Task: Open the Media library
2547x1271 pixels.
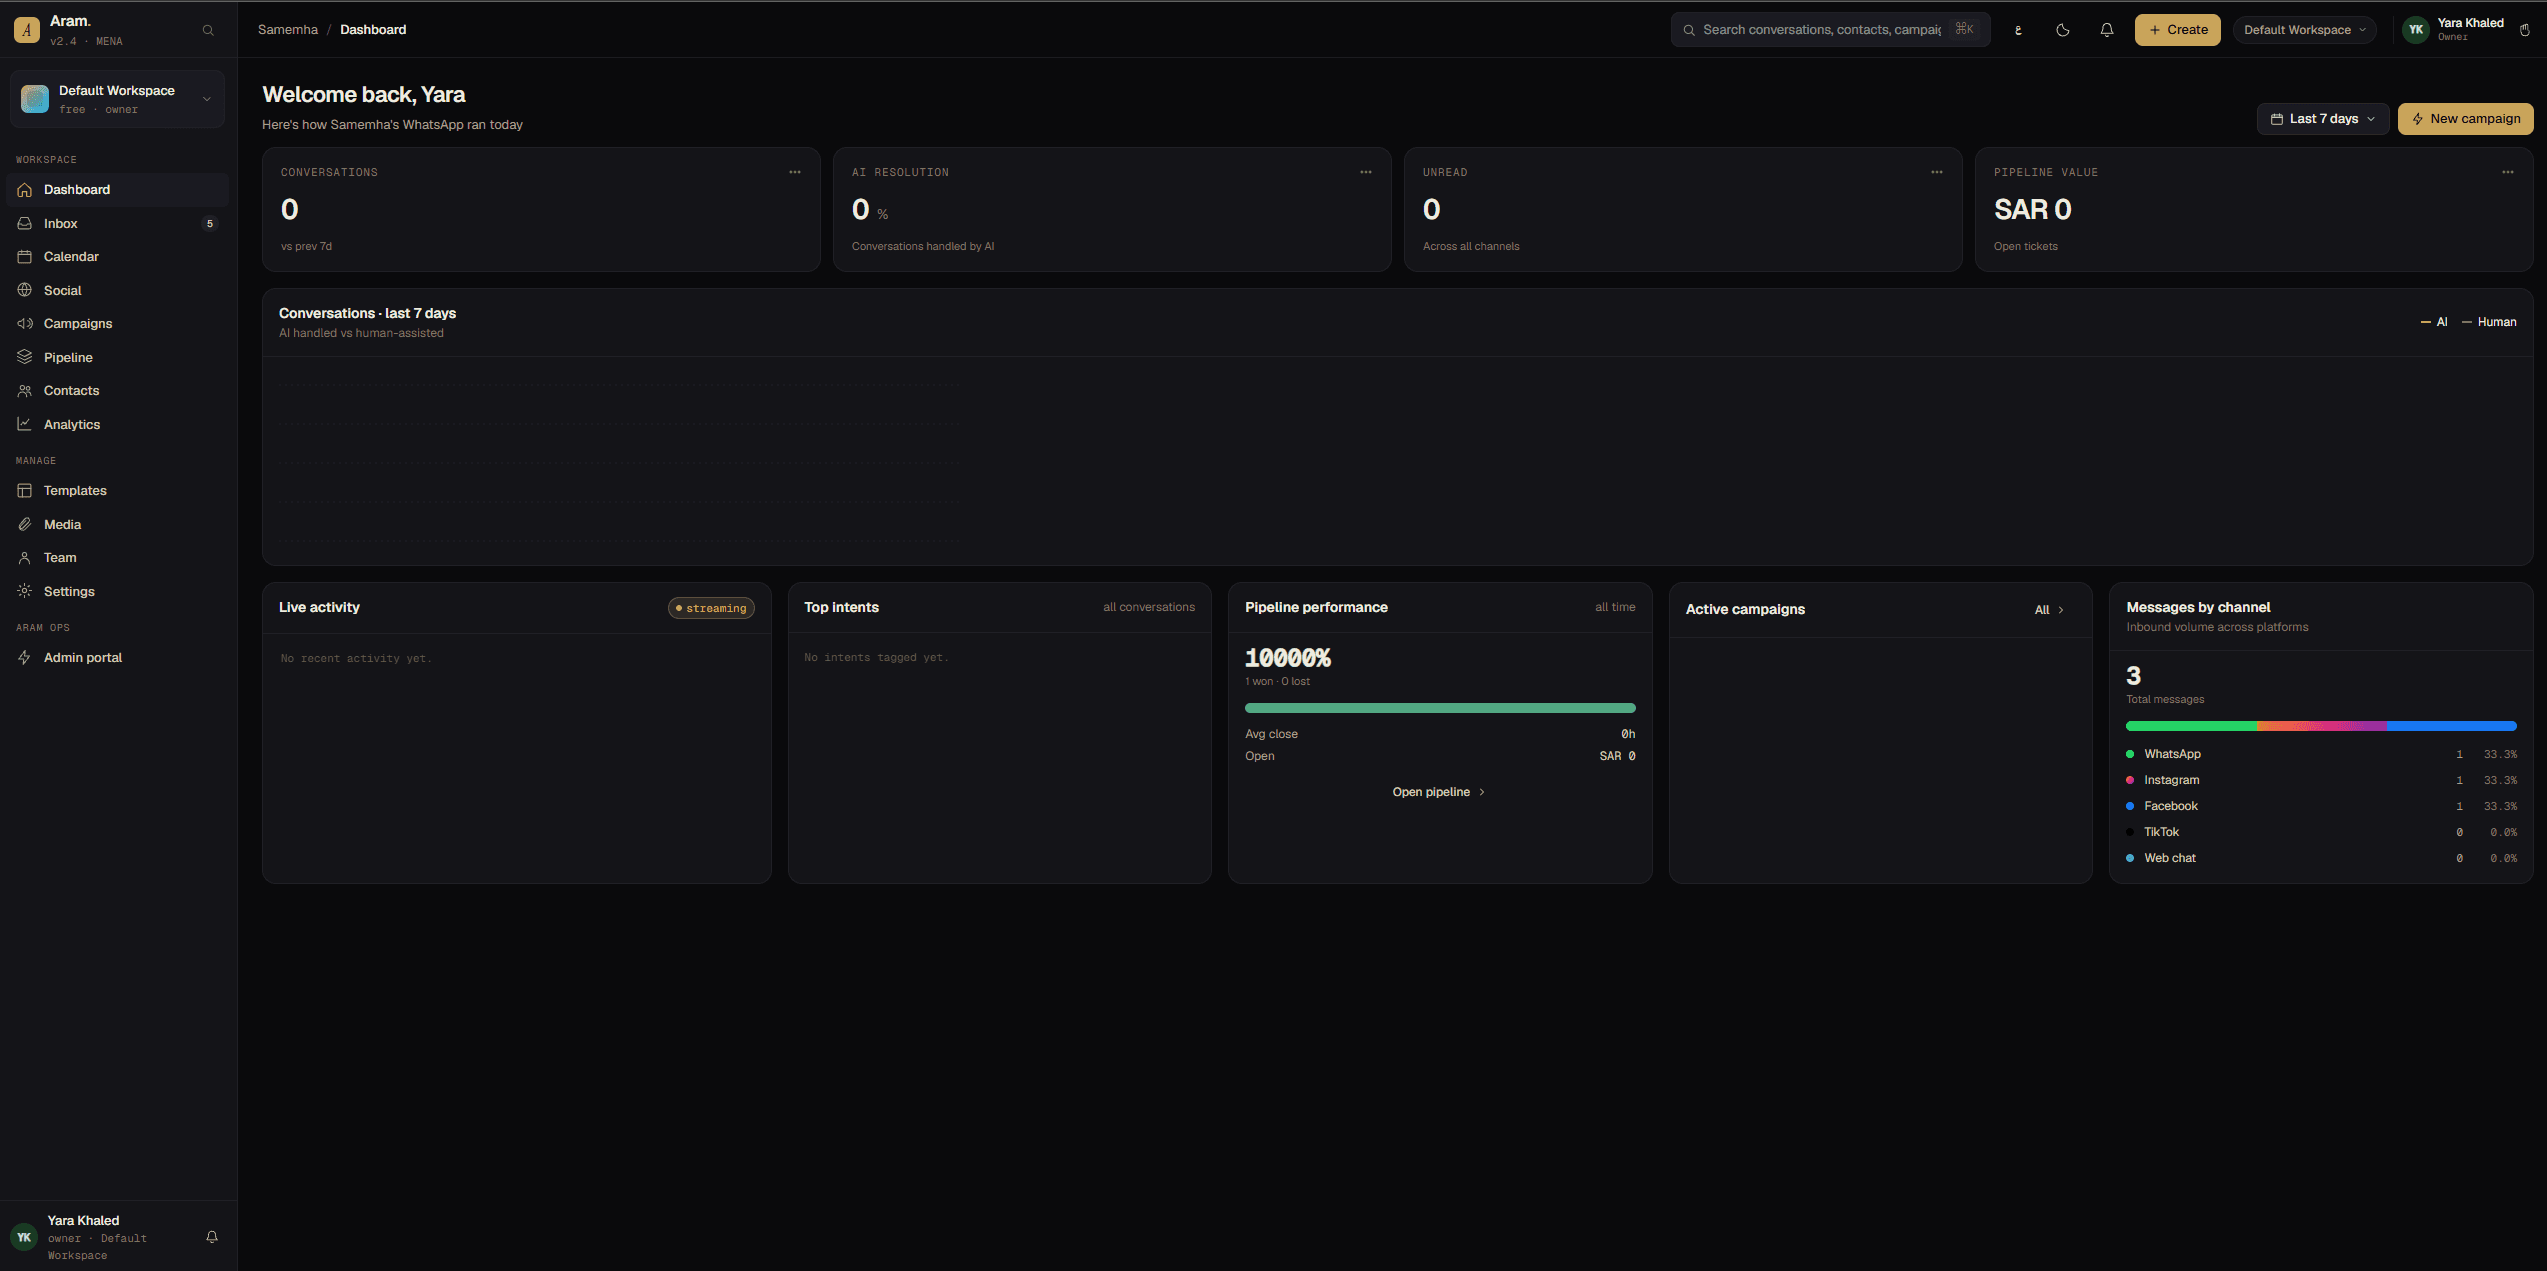Action: coord(117,524)
